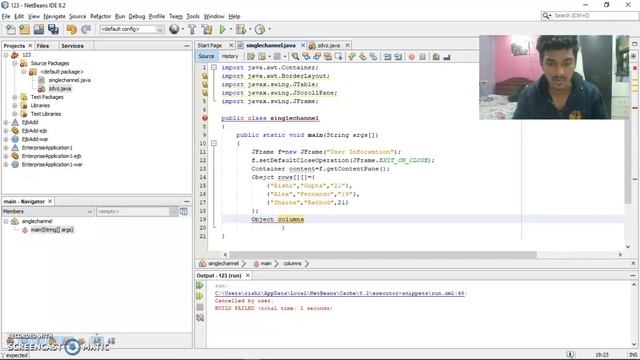Click the Stop button in Output panel
Viewport: 640px width, 360px height.
tap(200, 307)
